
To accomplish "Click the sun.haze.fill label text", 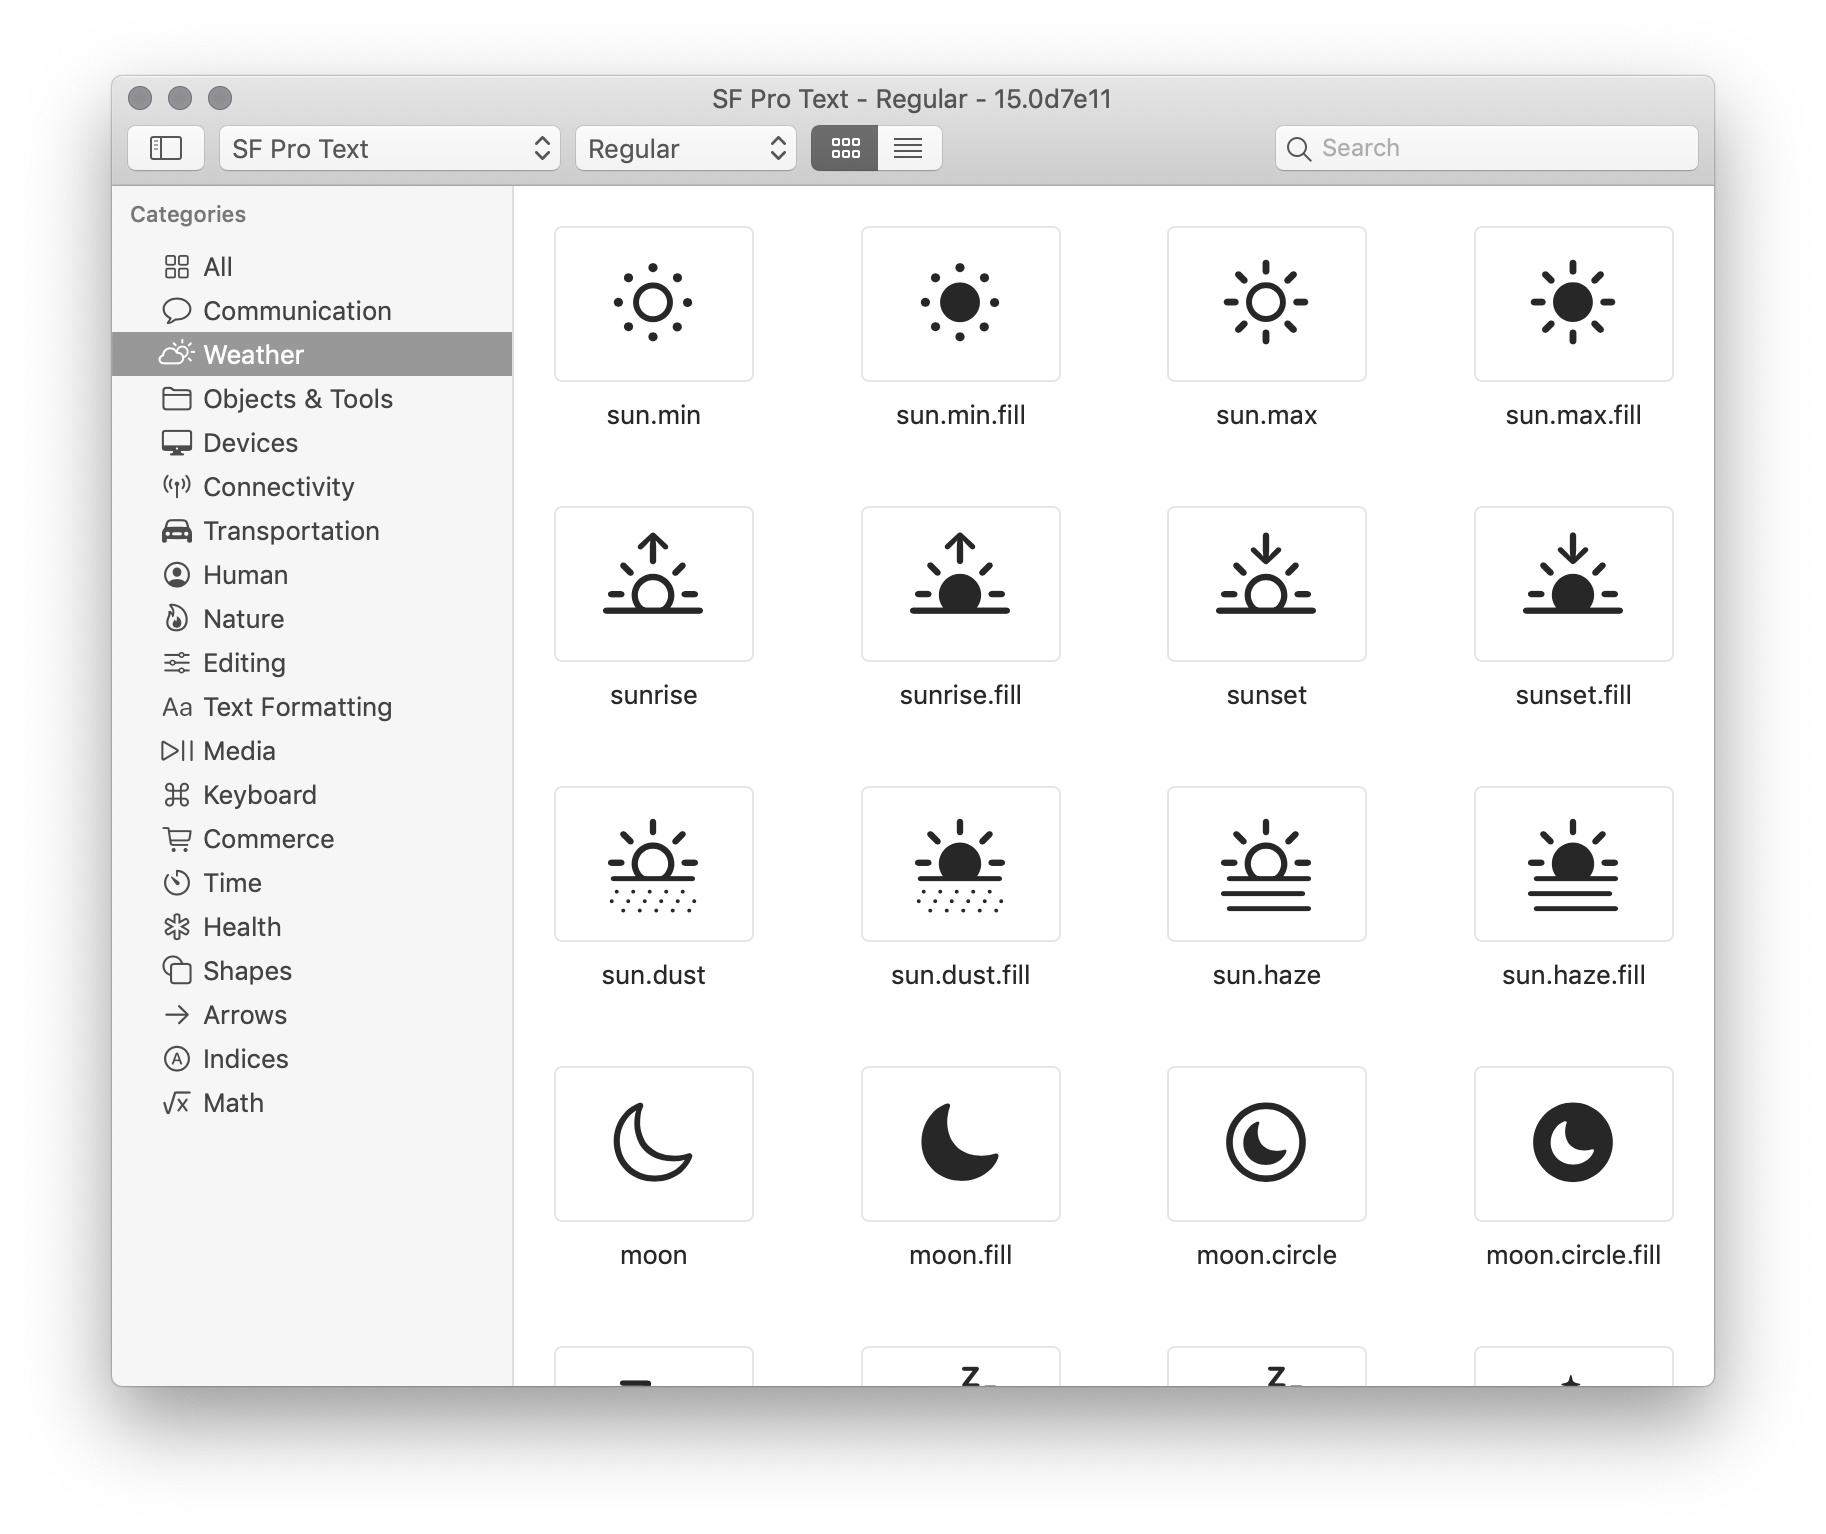I will pos(1573,975).
